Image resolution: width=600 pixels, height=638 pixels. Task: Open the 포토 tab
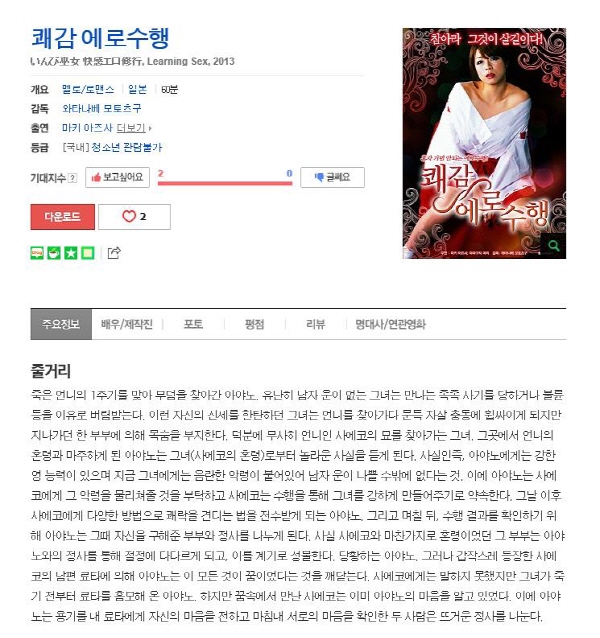click(193, 324)
